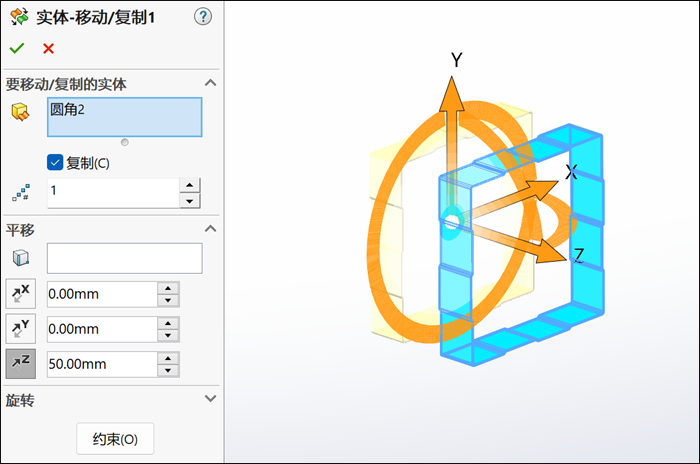This screenshot has height=464, width=700.
Task: Click the copy count field showing 1
Action: point(113,193)
